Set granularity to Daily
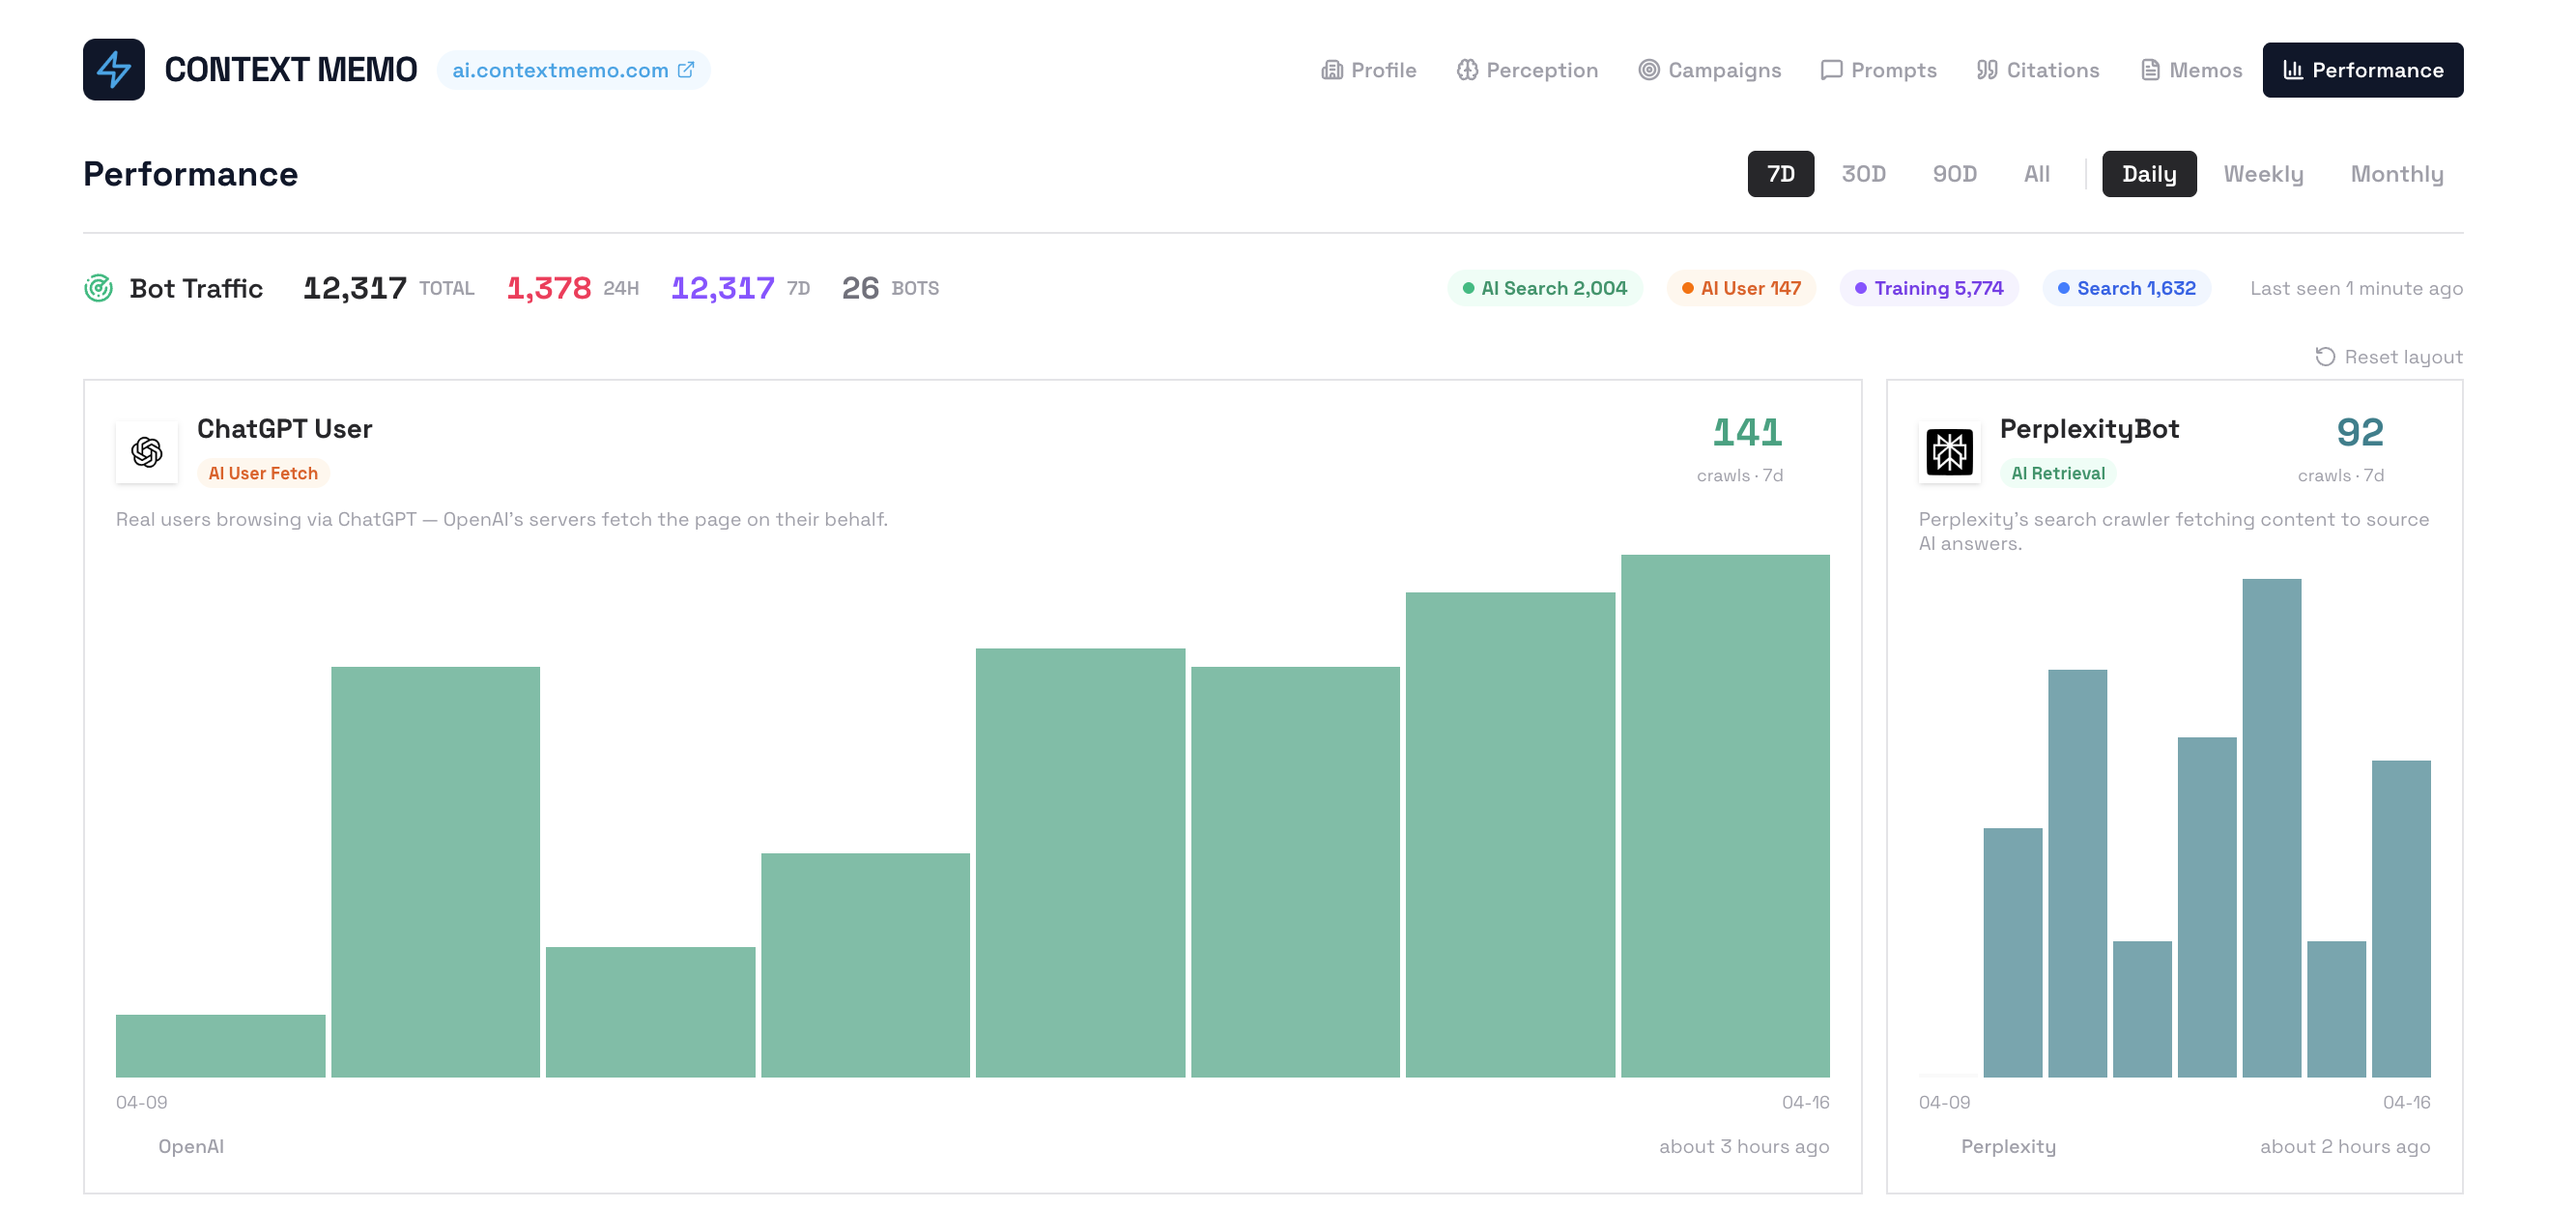This screenshot has height=1208, width=2576. click(2149, 174)
